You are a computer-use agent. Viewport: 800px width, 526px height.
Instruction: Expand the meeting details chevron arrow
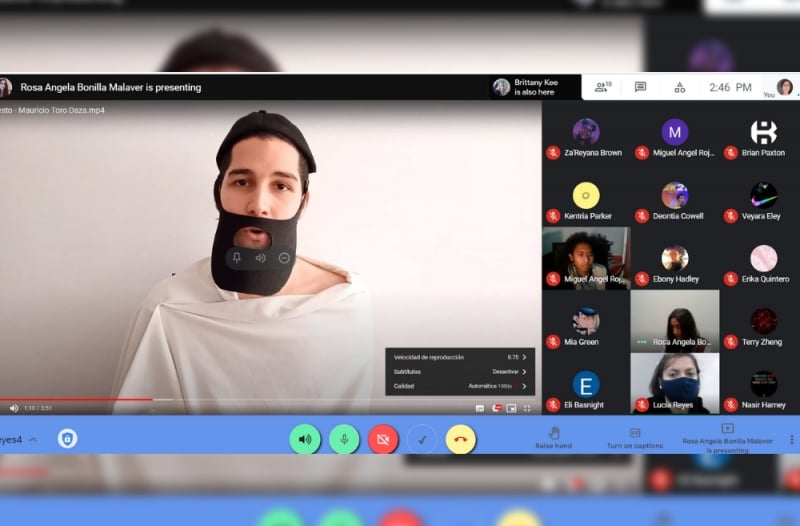point(33,439)
